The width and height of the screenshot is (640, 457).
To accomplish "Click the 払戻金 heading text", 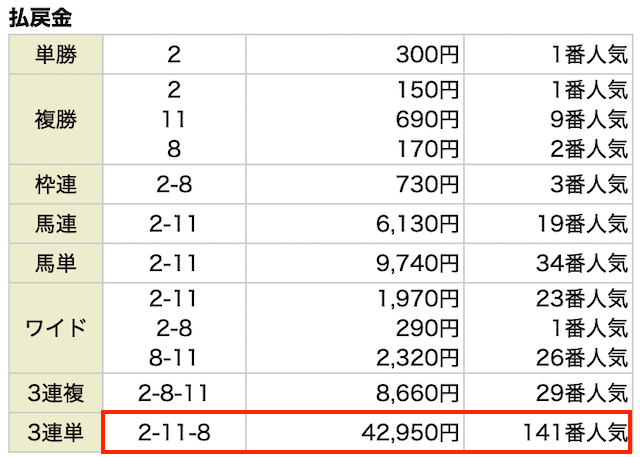I will pyautogui.click(x=40, y=17).
